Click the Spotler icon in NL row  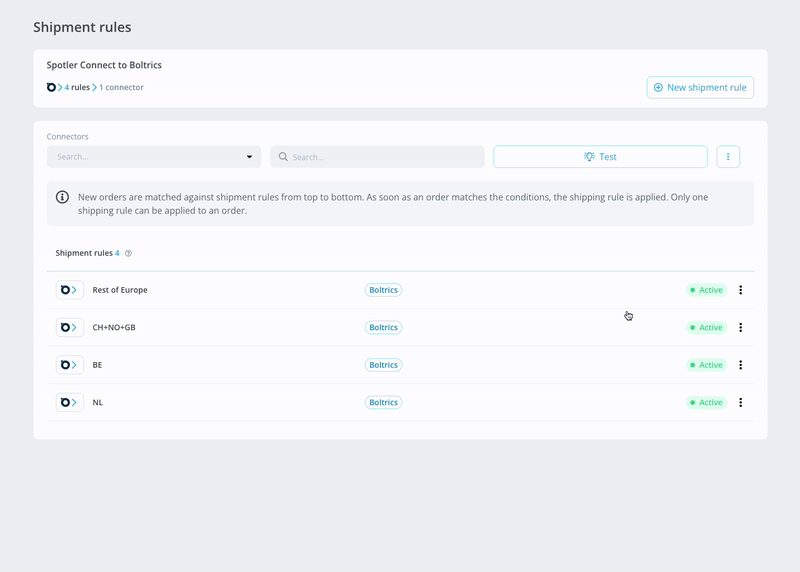69,402
